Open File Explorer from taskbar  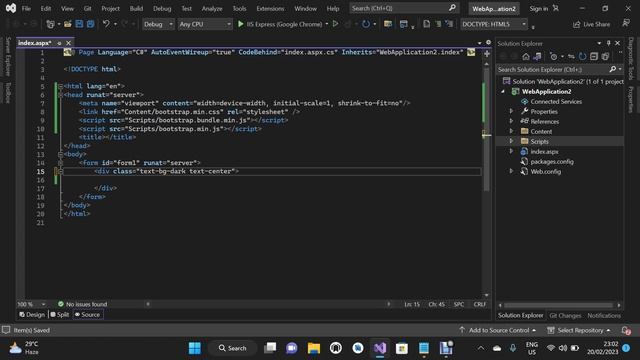pos(314,348)
